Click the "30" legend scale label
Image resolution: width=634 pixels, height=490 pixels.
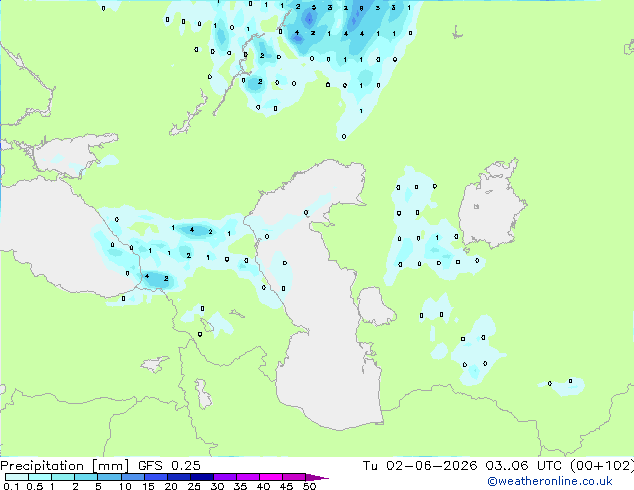click(217, 486)
